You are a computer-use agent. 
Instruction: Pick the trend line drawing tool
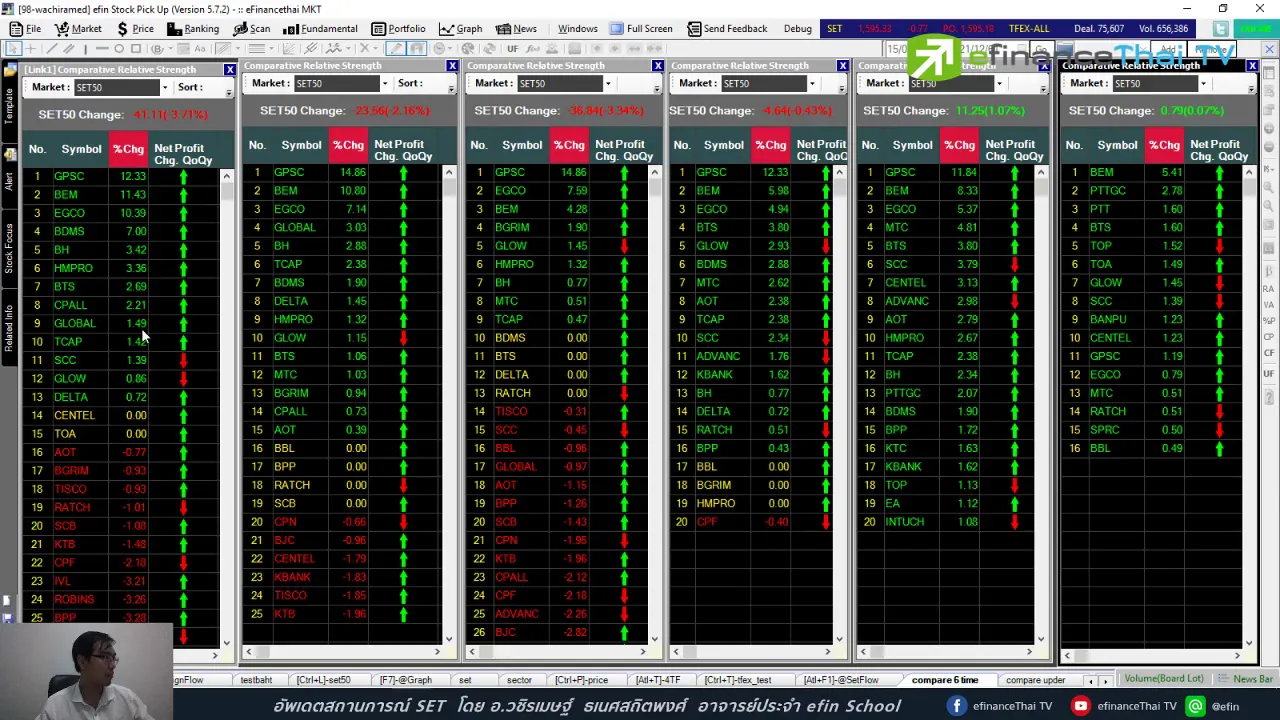click(x=51, y=48)
